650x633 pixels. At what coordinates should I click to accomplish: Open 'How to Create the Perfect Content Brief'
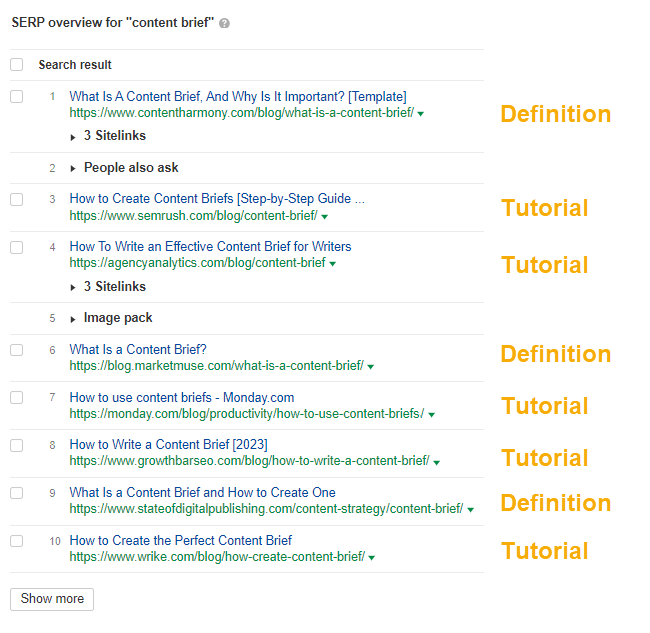point(180,540)
